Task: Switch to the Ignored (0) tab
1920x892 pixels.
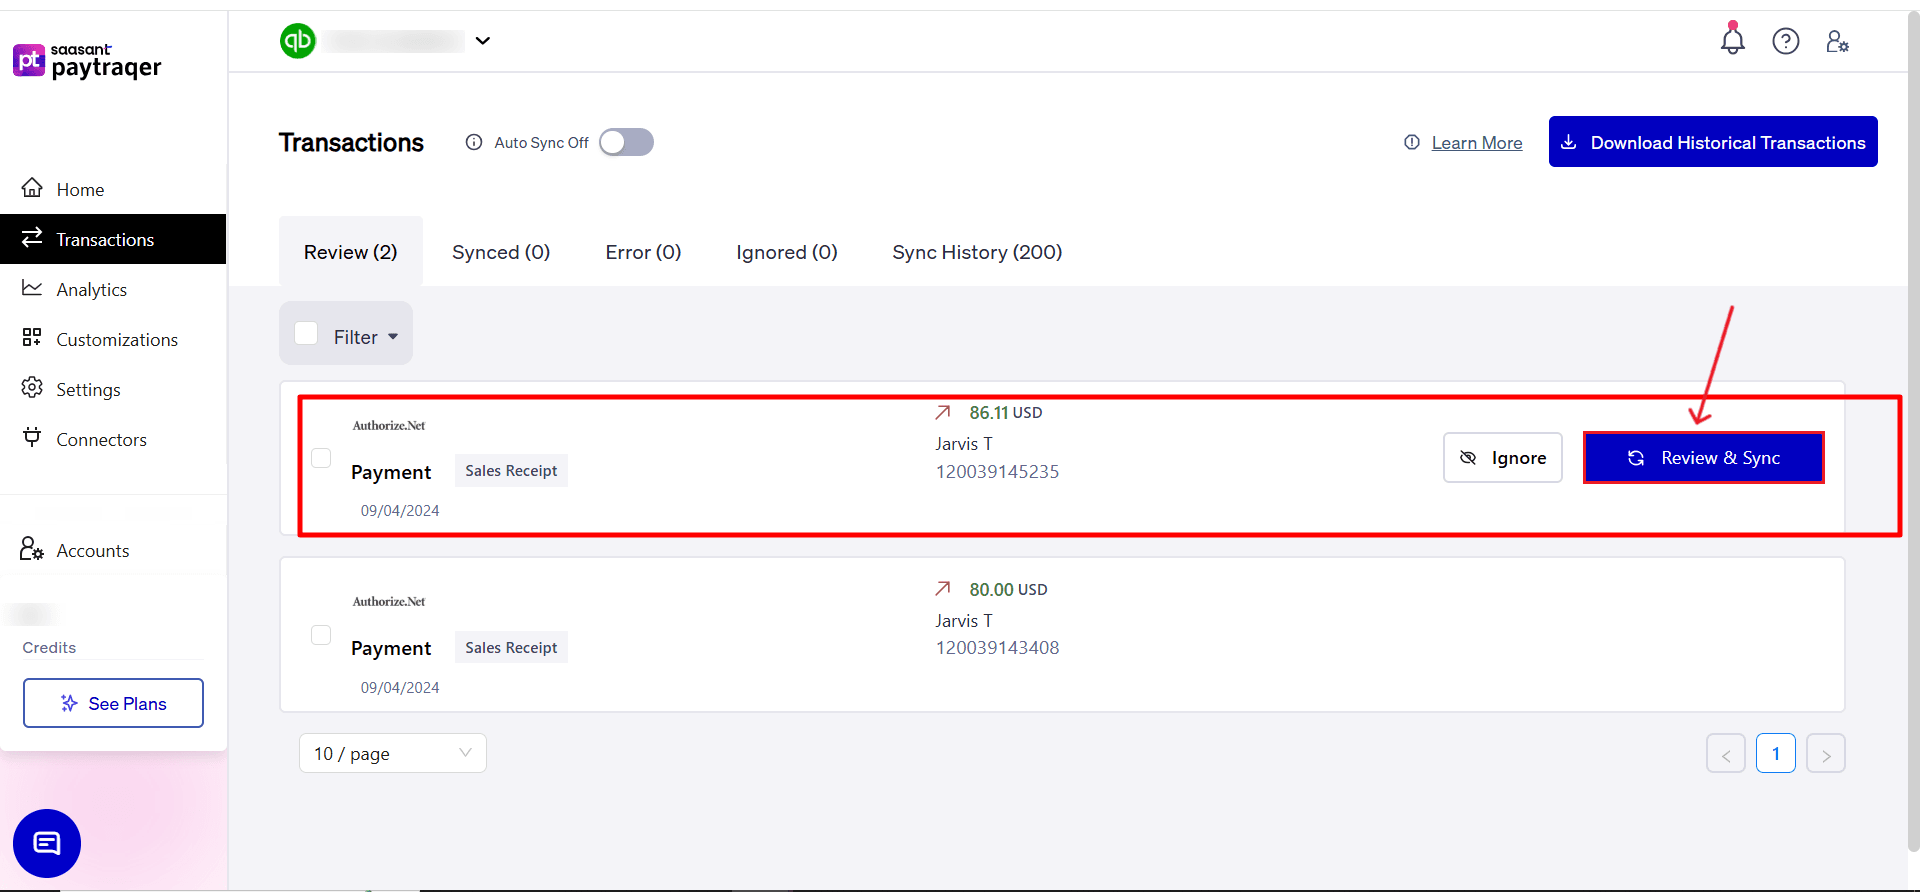Action: [787, 252]
